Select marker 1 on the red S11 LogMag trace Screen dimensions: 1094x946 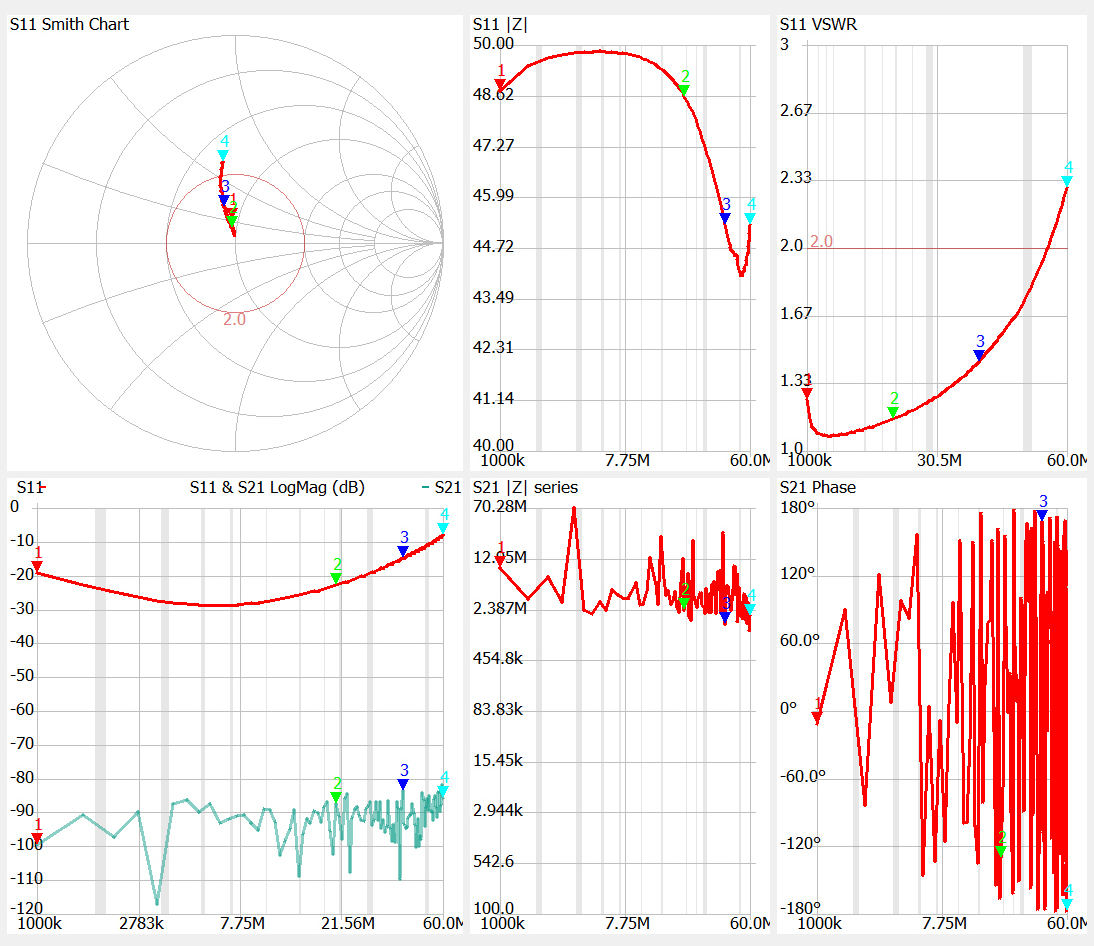coord(37,567)
